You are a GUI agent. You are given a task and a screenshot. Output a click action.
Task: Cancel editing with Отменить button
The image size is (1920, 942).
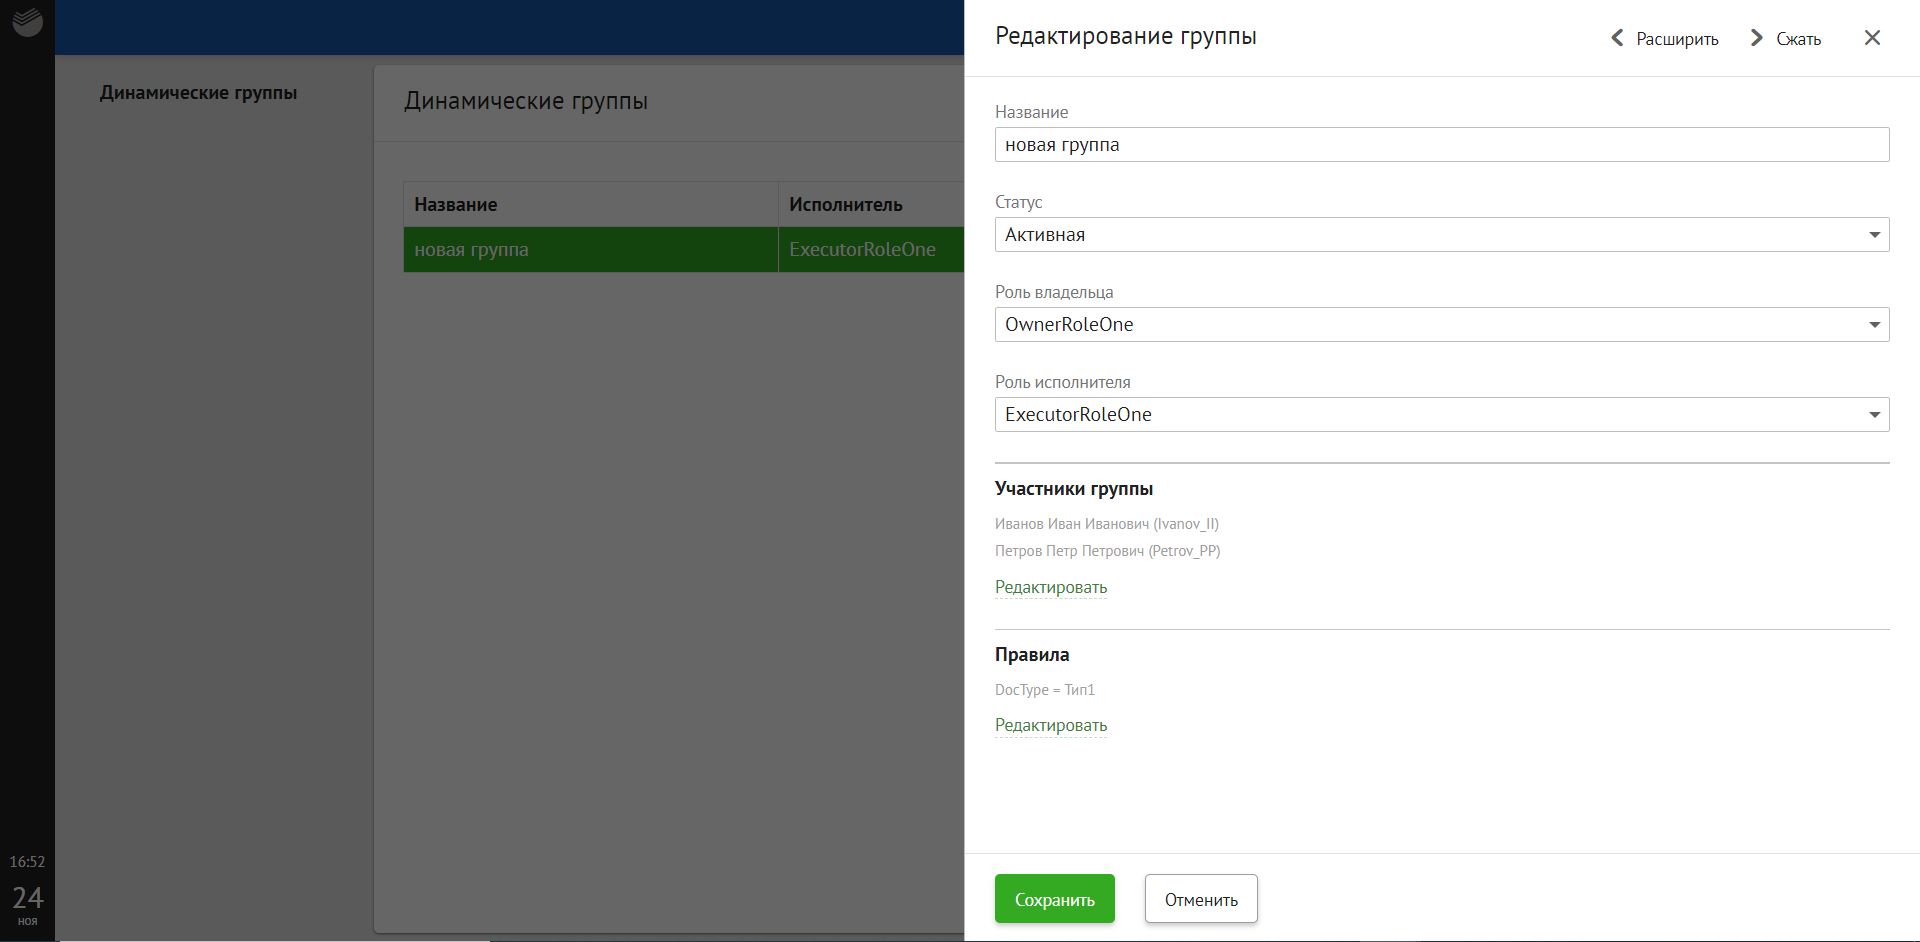[x=1200, y=898]
